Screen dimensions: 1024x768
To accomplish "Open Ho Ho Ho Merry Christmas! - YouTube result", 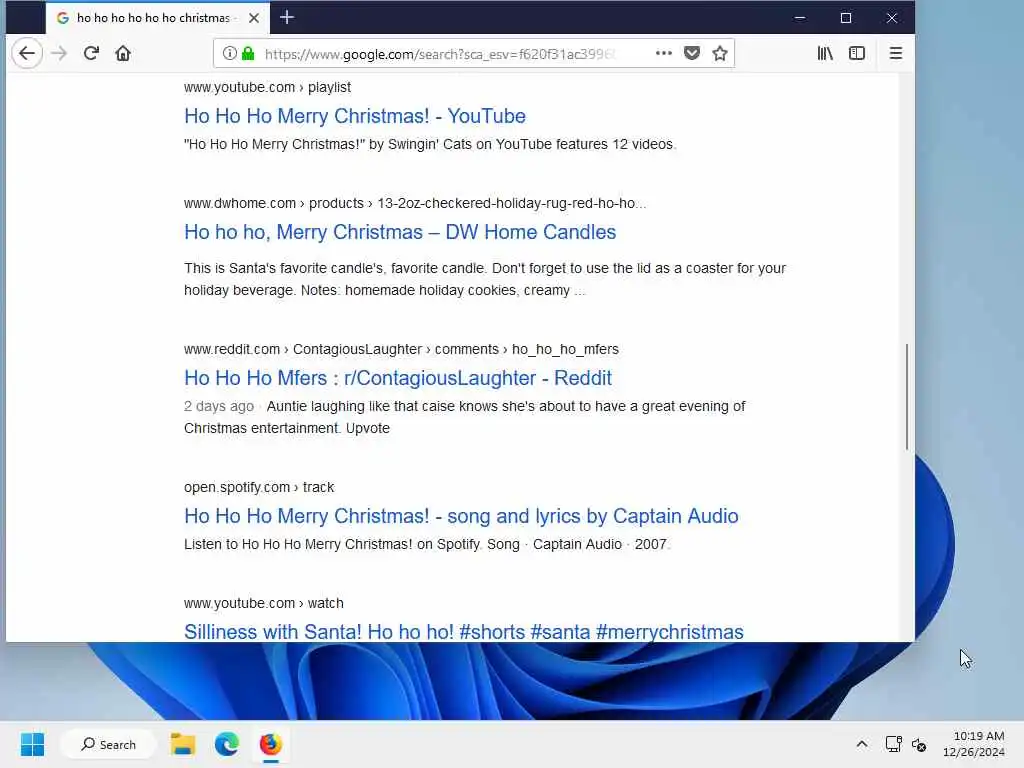I will [x=355, y=116].
